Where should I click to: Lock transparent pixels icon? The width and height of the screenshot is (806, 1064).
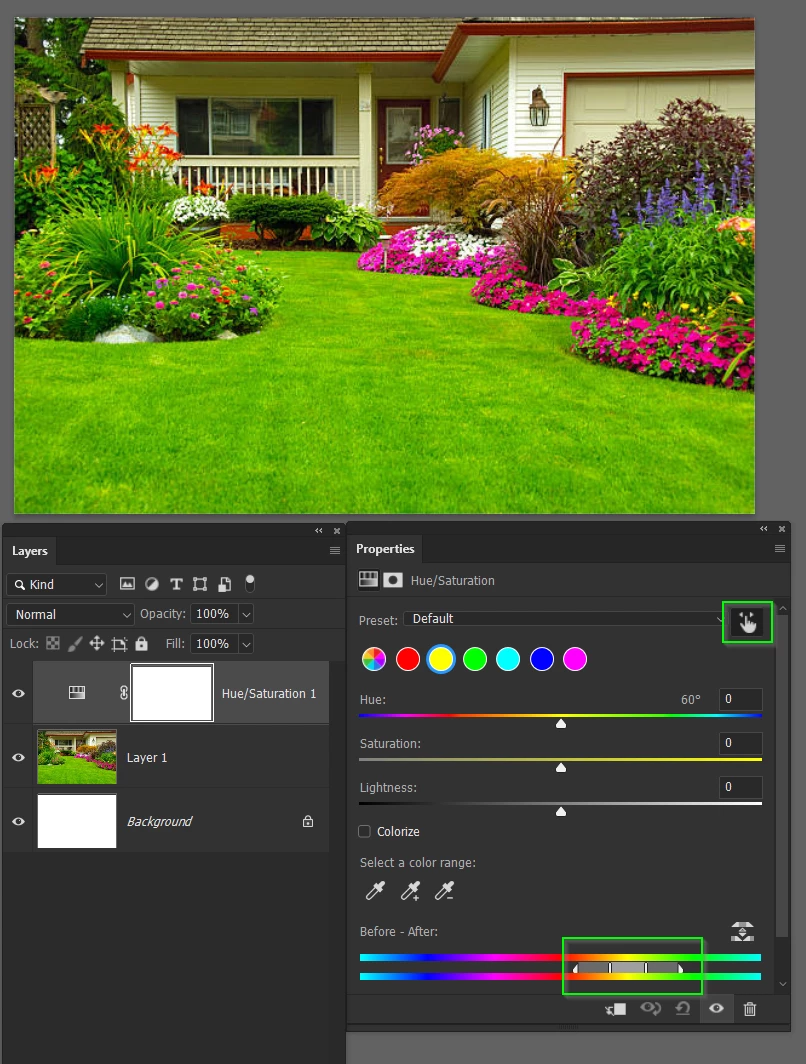pyautogui.click(x=53, y=643)
